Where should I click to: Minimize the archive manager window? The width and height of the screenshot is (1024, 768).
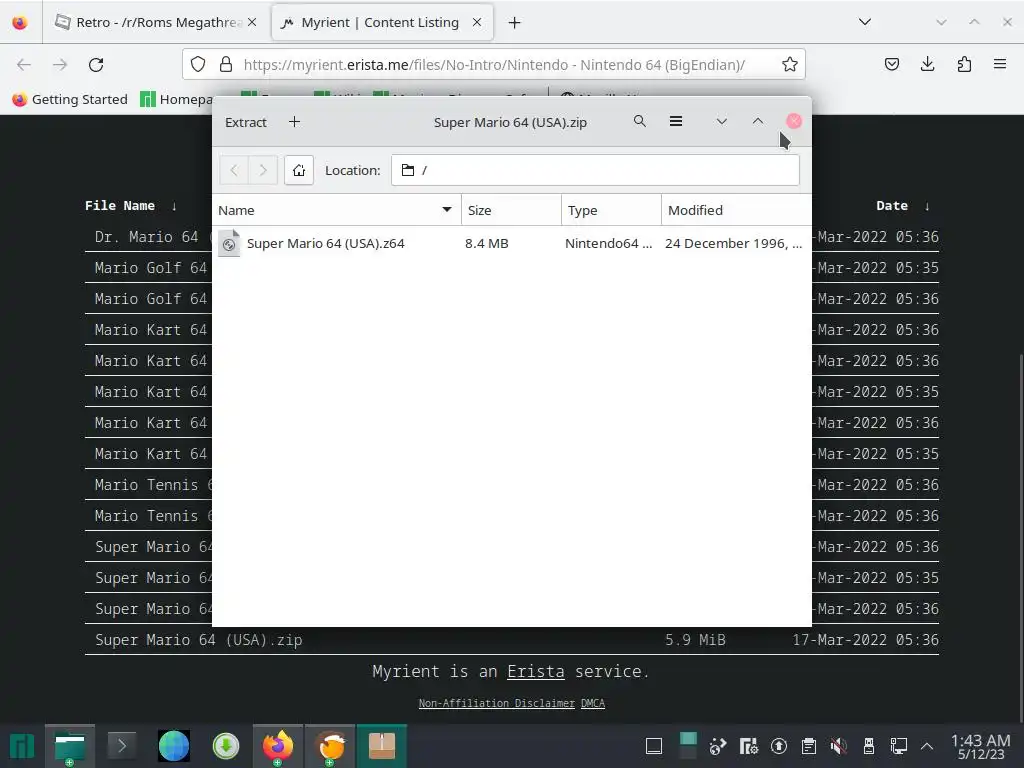[x=722, y=121]
